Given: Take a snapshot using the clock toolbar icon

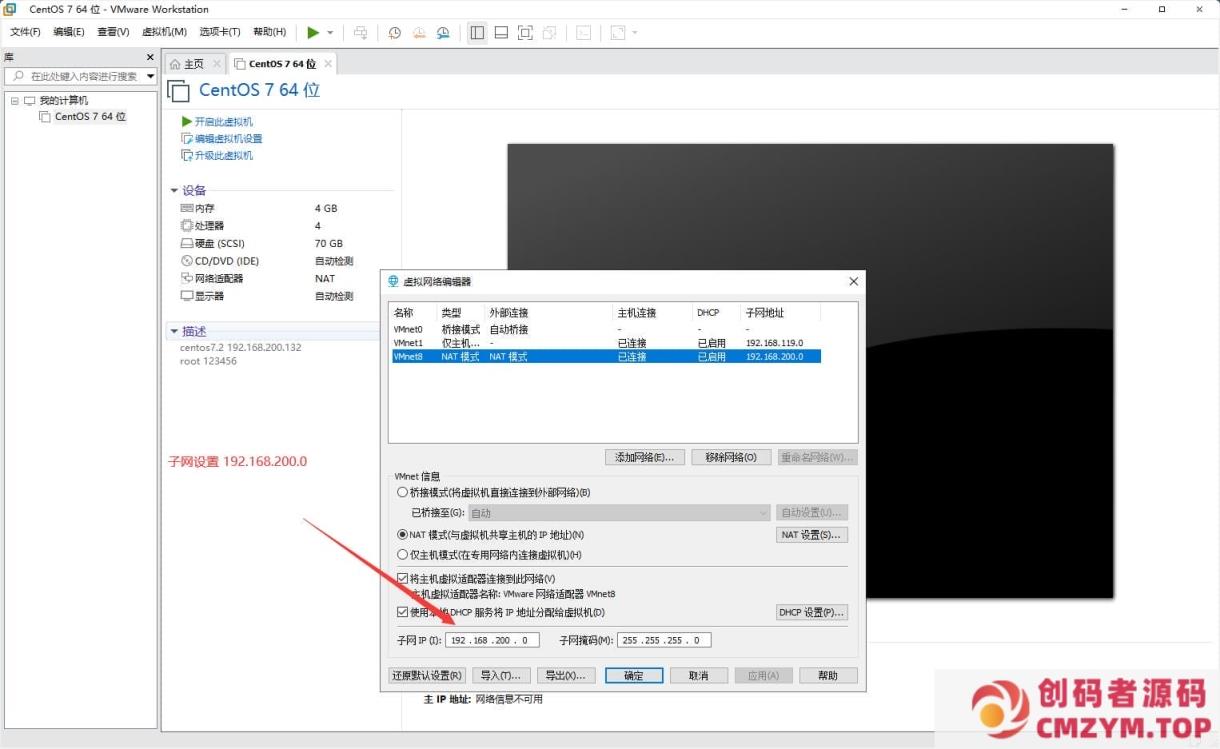Looking at the screenshot, I should (394, 32).
